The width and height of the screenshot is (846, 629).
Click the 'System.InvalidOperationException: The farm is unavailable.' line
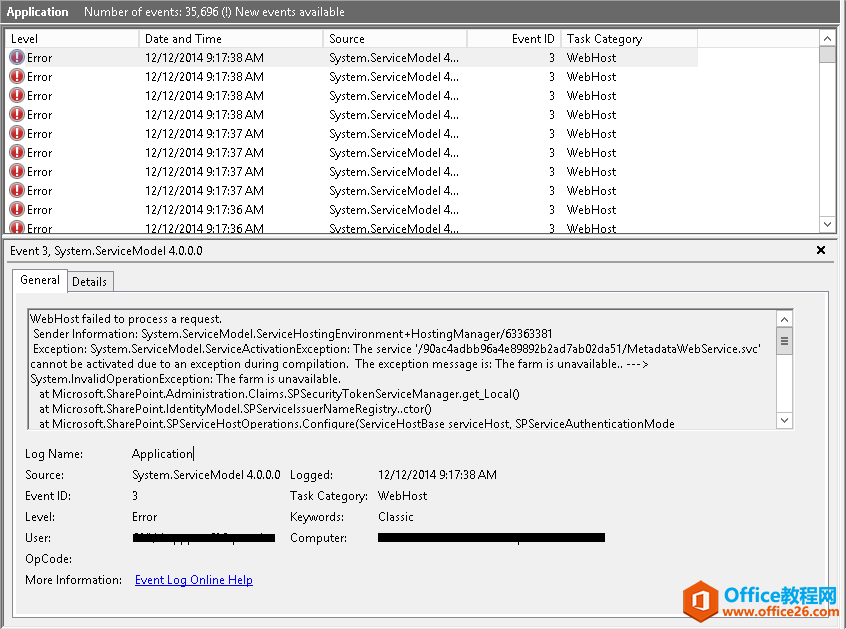click(186, 379)
